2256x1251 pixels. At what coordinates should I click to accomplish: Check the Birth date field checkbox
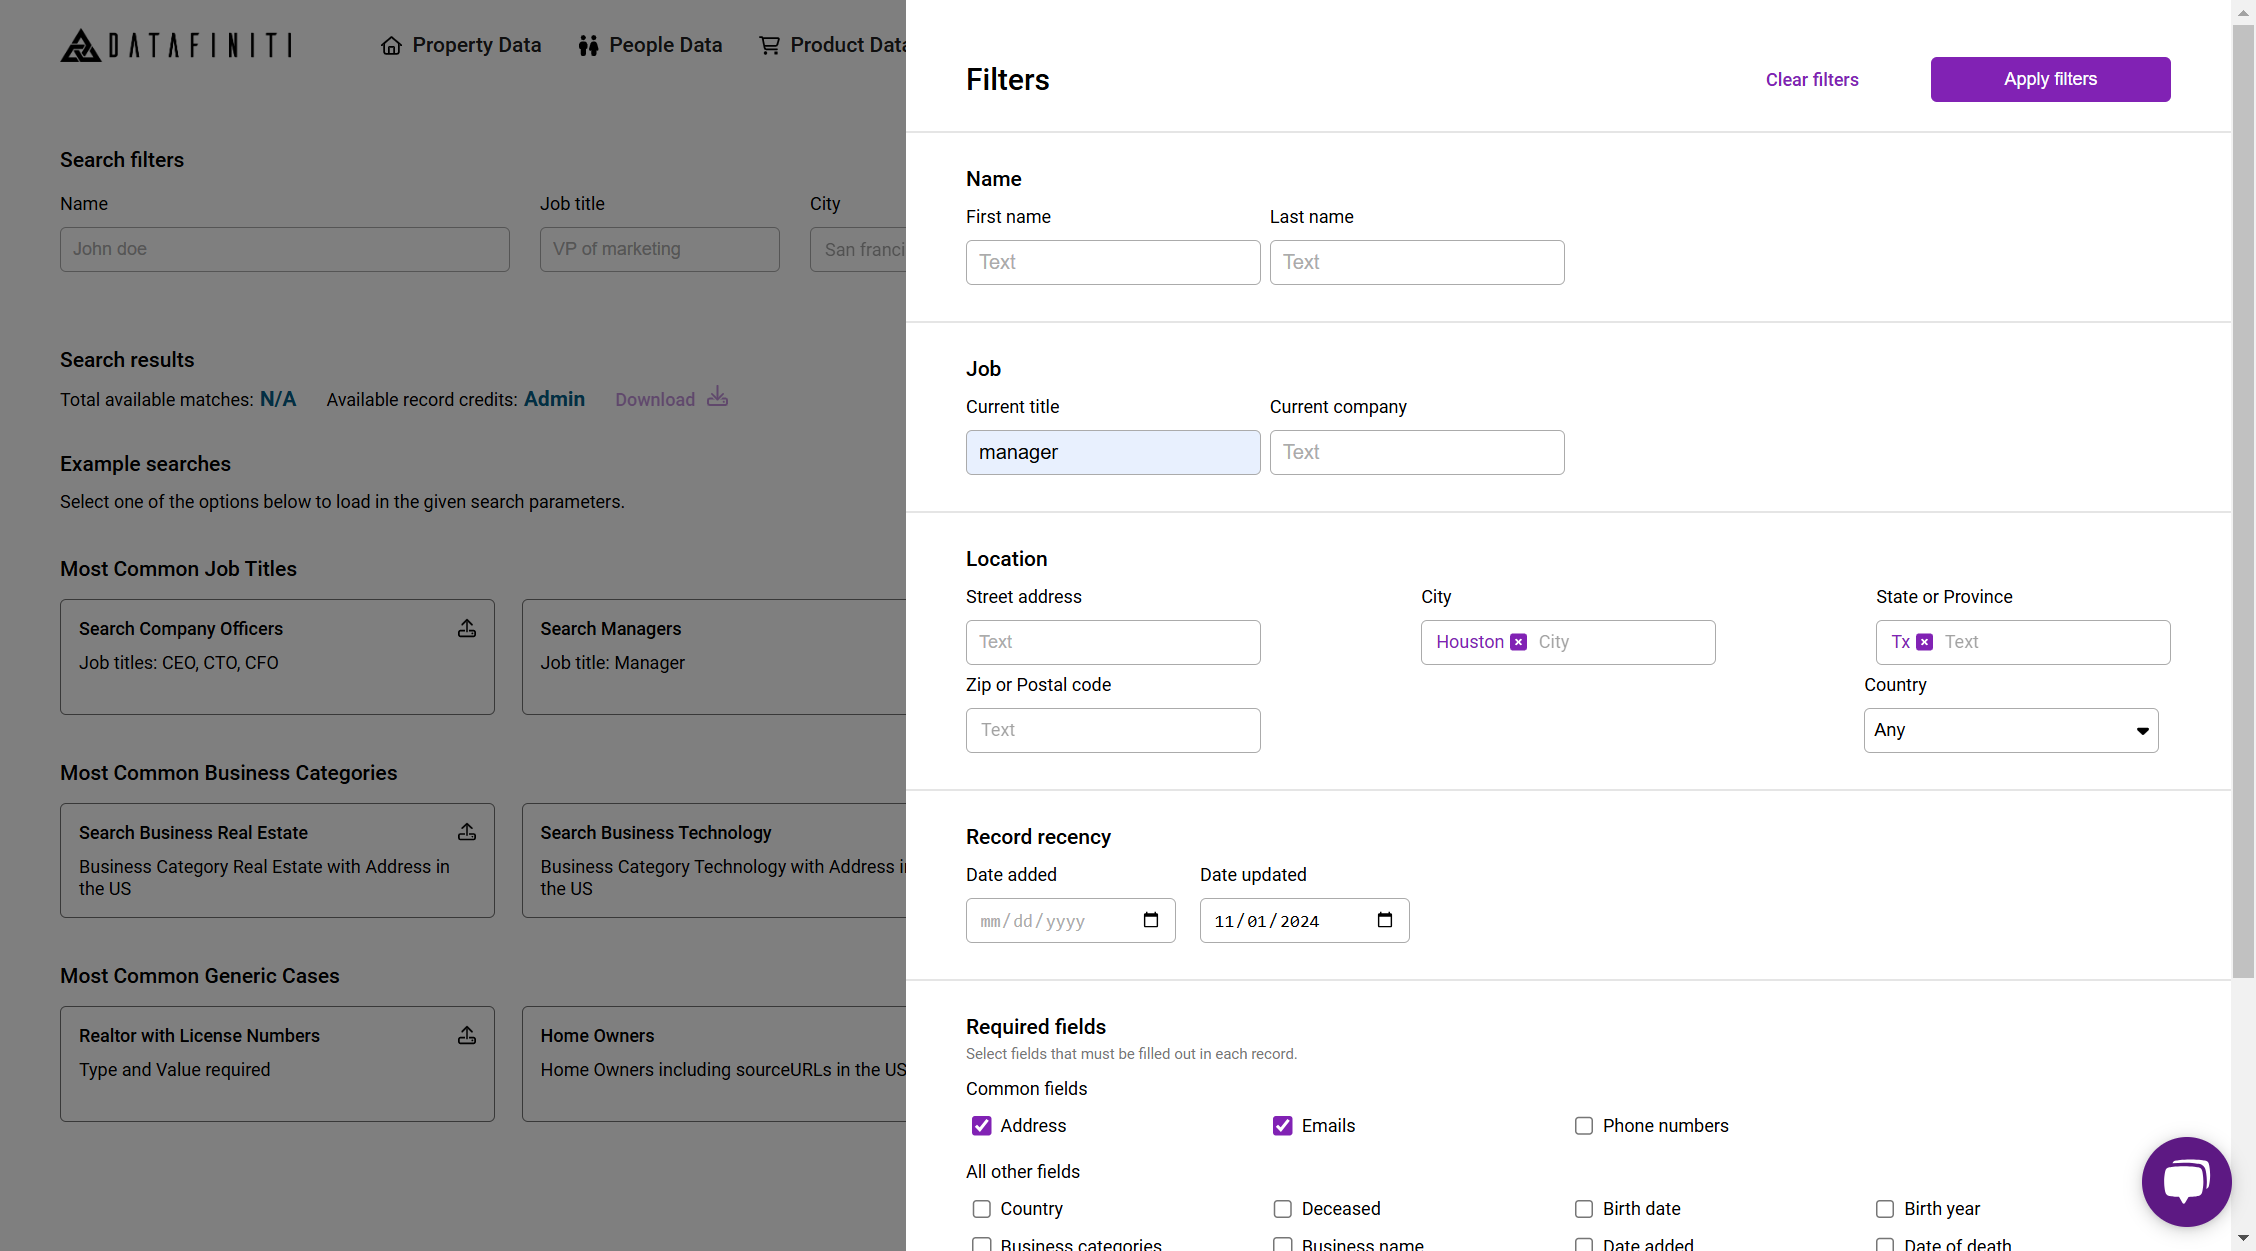(x=1584, y=1209)
